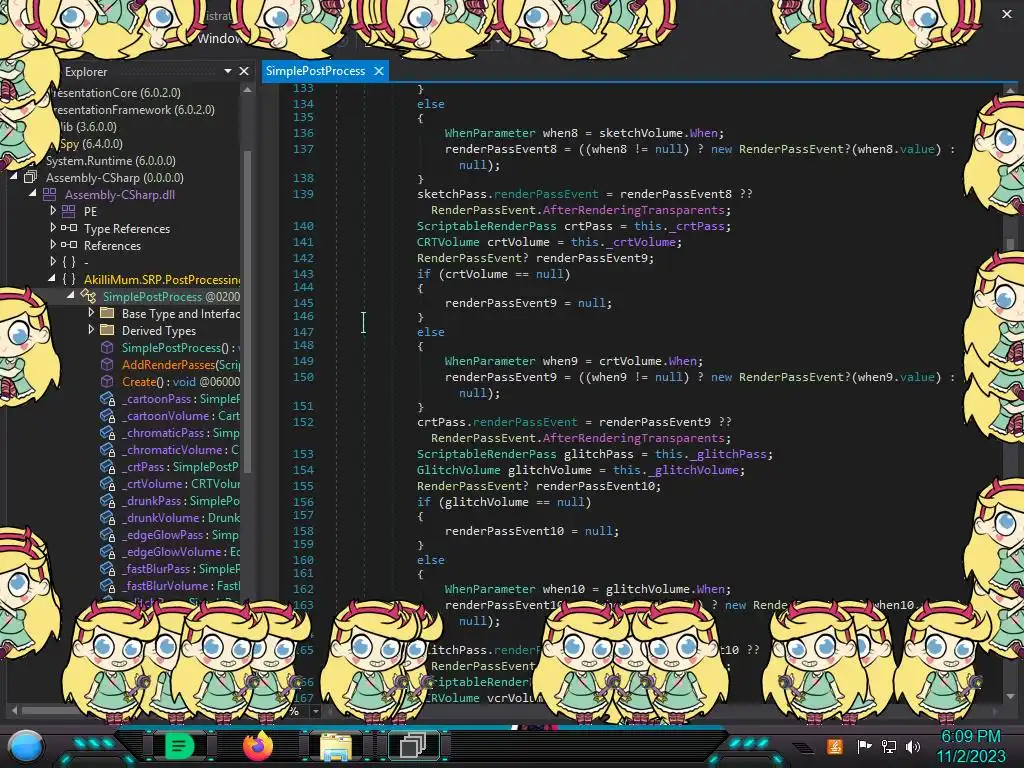Select the _drunkPass field entry
Screen dimensions: 1024x768
pyautogui.click(x=181, y=500)
